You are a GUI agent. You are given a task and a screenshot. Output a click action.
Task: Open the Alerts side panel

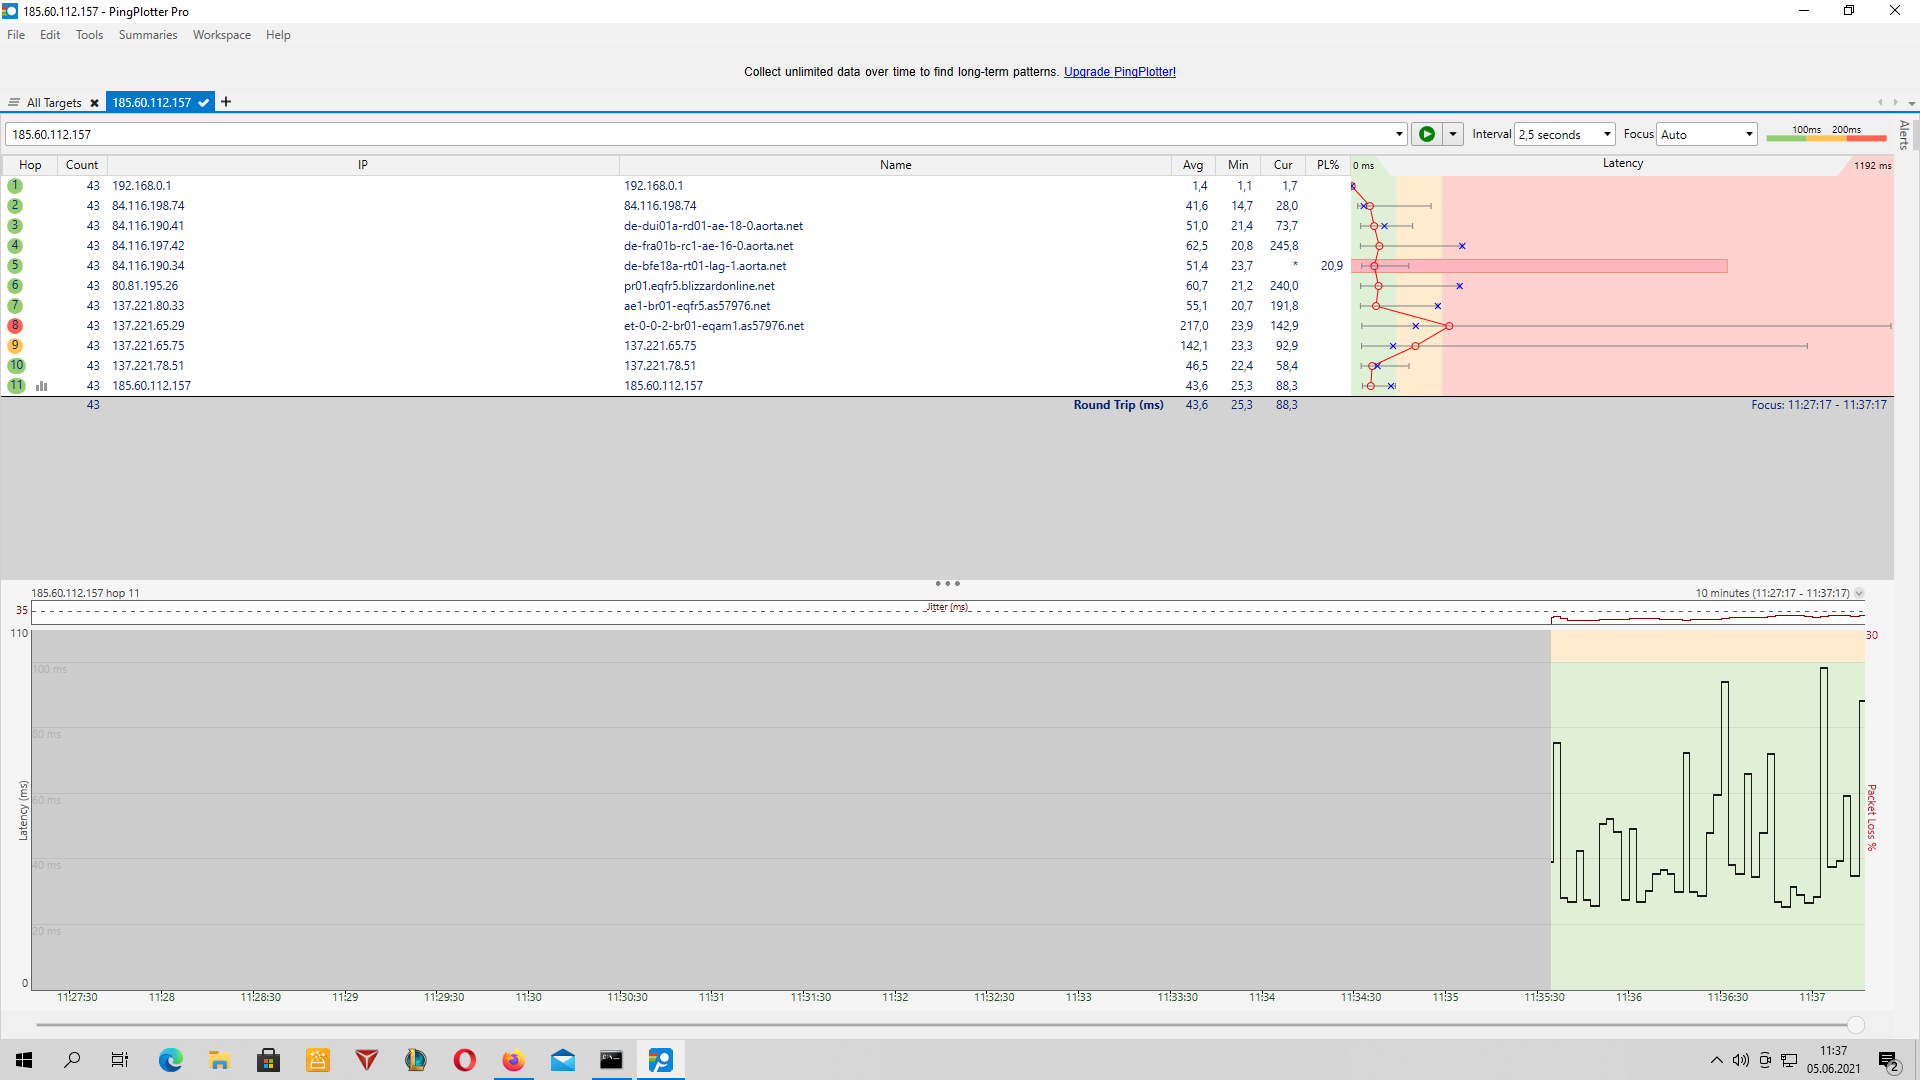click(1904, 134)
